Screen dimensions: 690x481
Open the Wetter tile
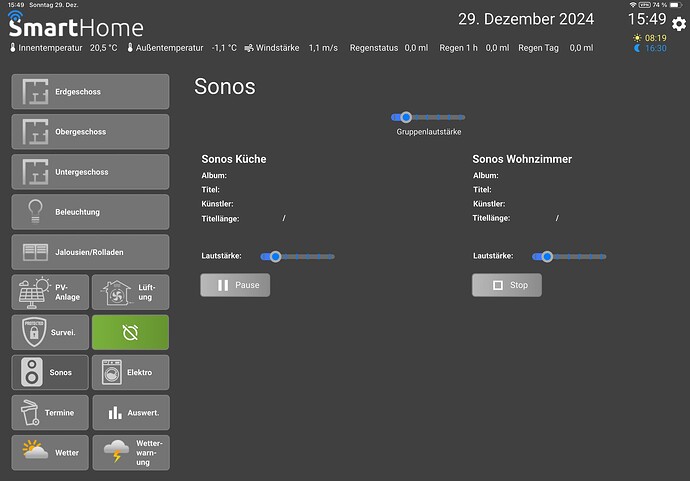(x=50, y=453)
